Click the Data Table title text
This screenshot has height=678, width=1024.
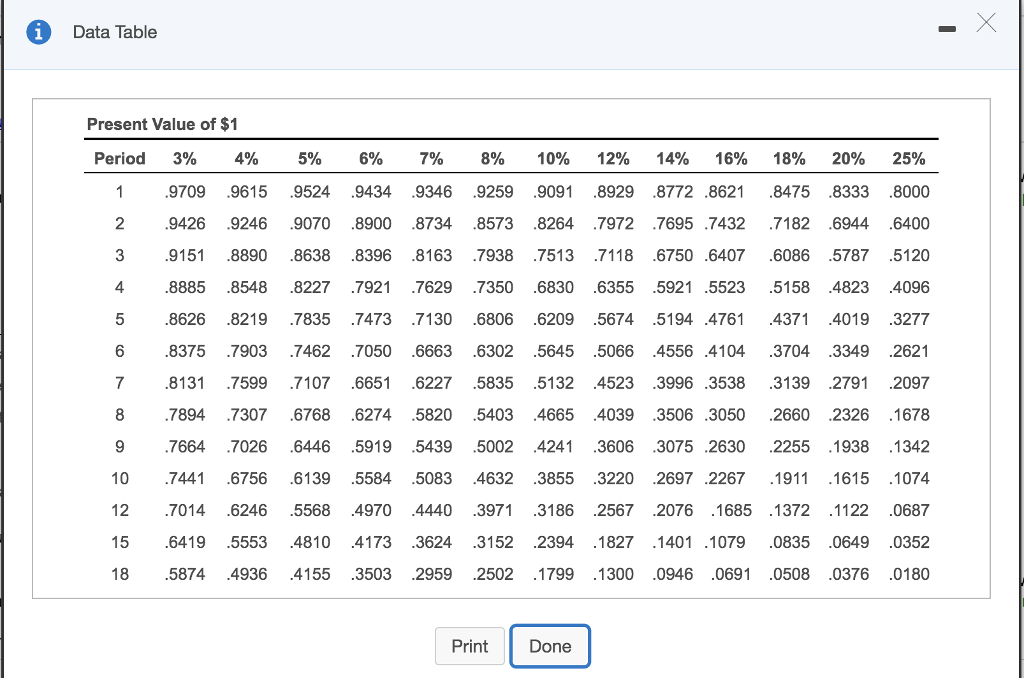pyautogui.click(x=113, y=31)
